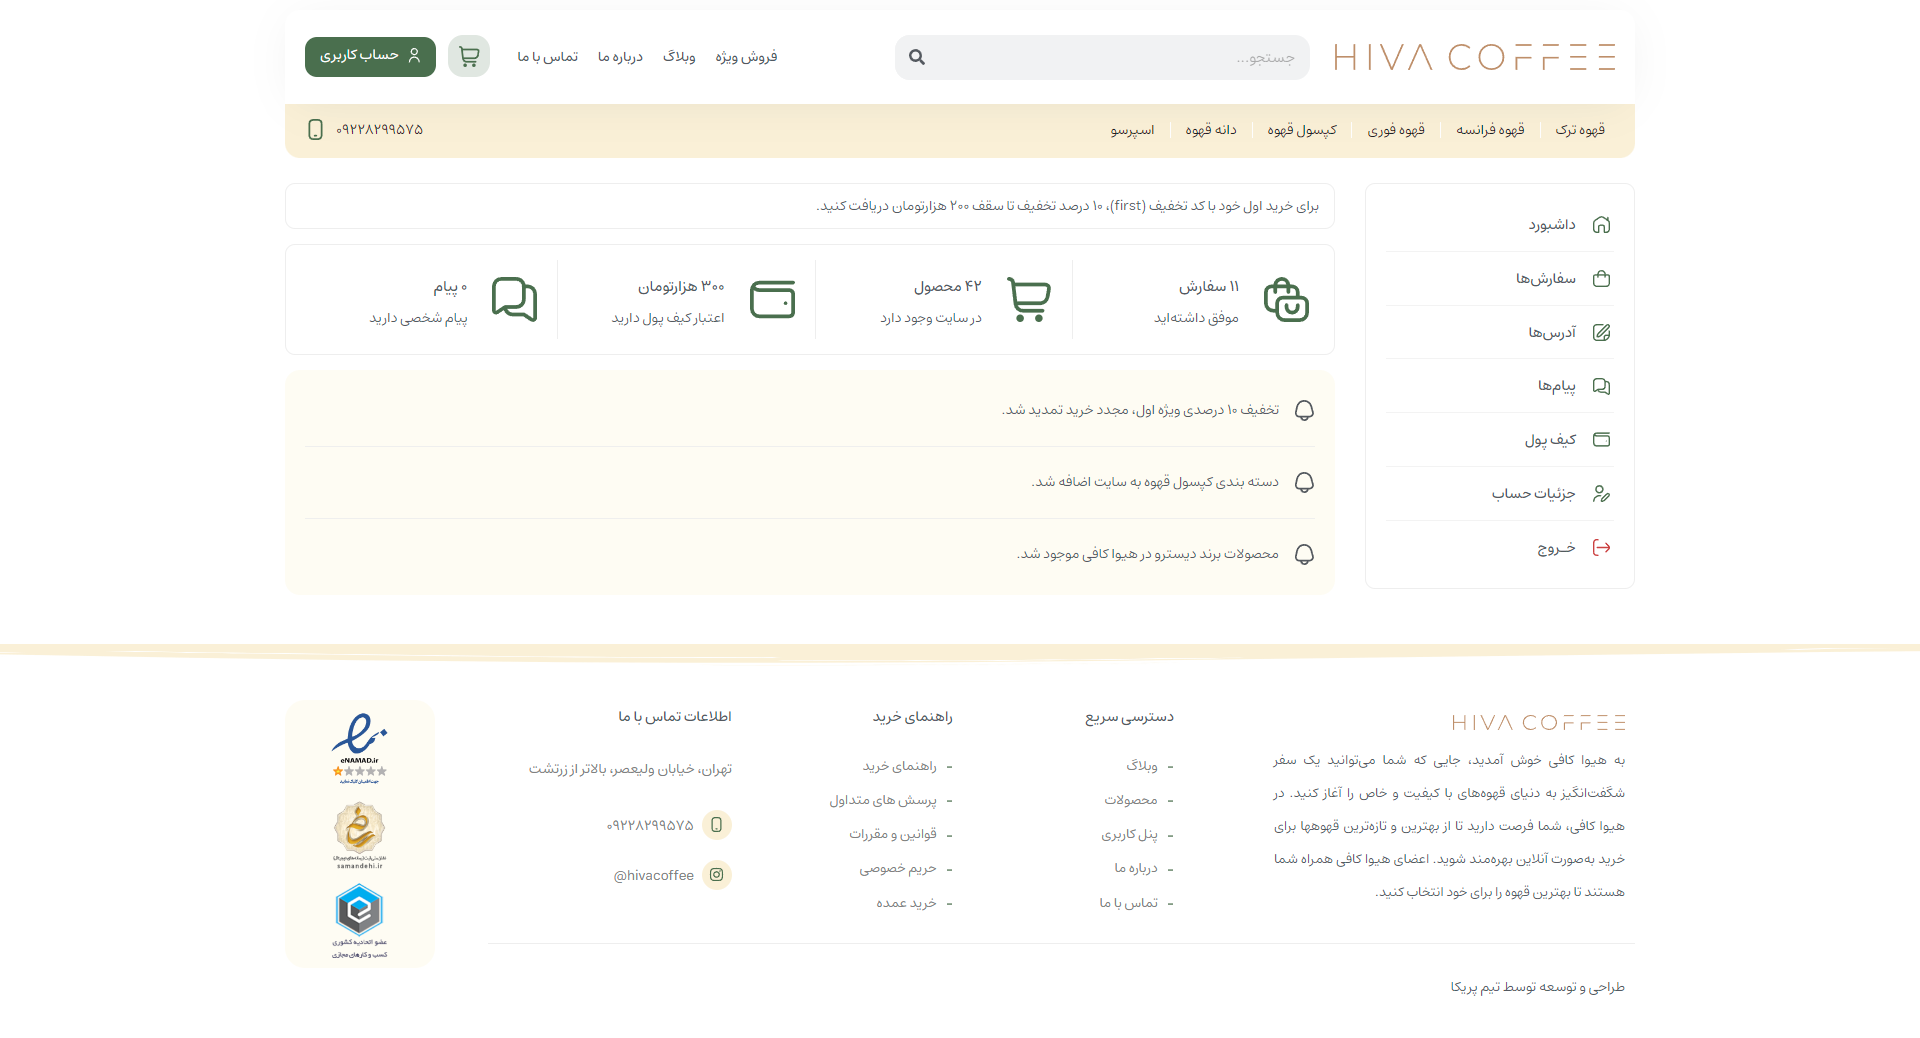This screenshot has height=1038, width=1920.
Task: Open تماس با ما in top navigation
Action: pos(547,57)
